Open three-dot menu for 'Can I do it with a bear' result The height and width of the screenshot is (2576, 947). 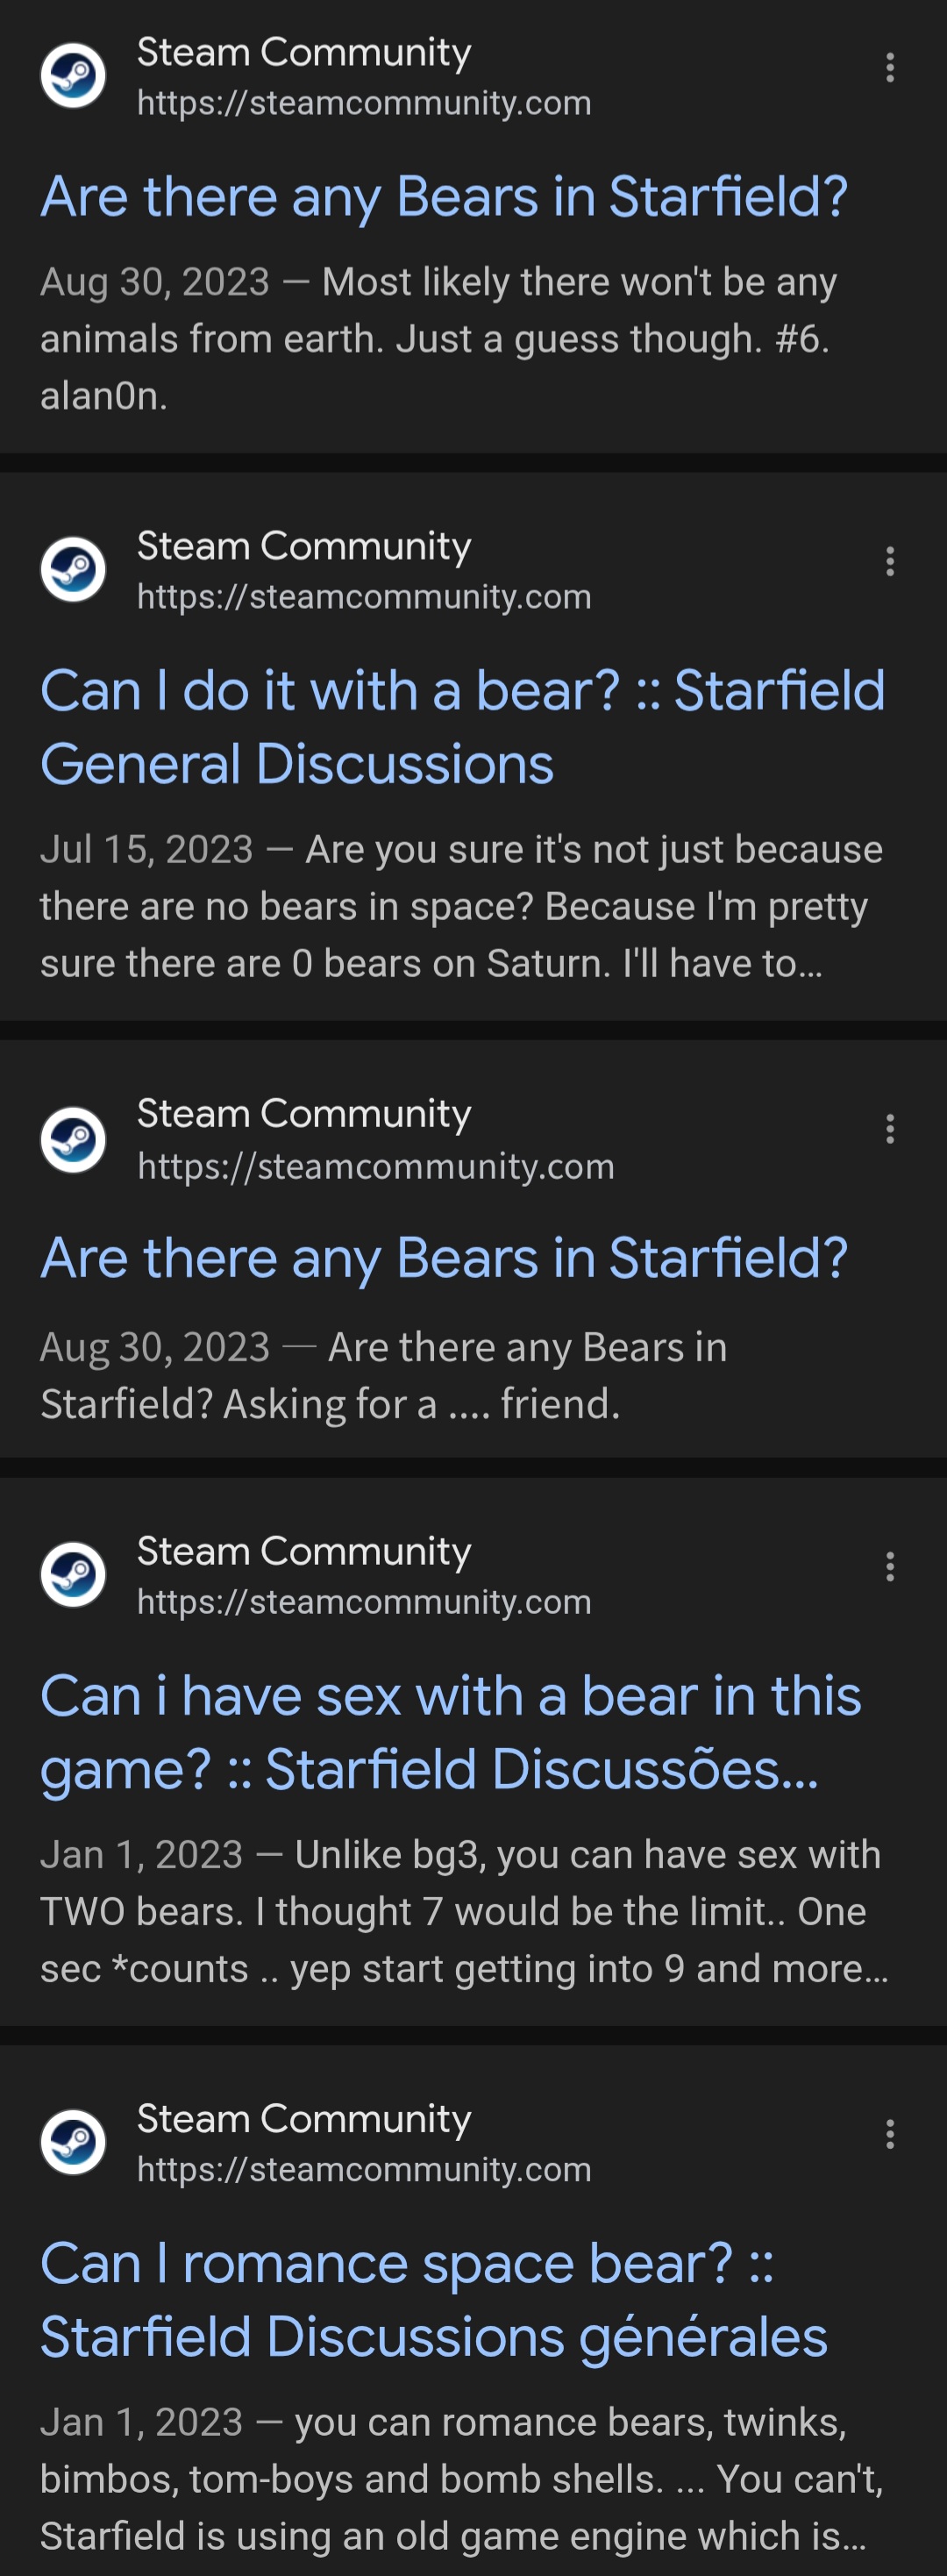[x=889, y=561]
